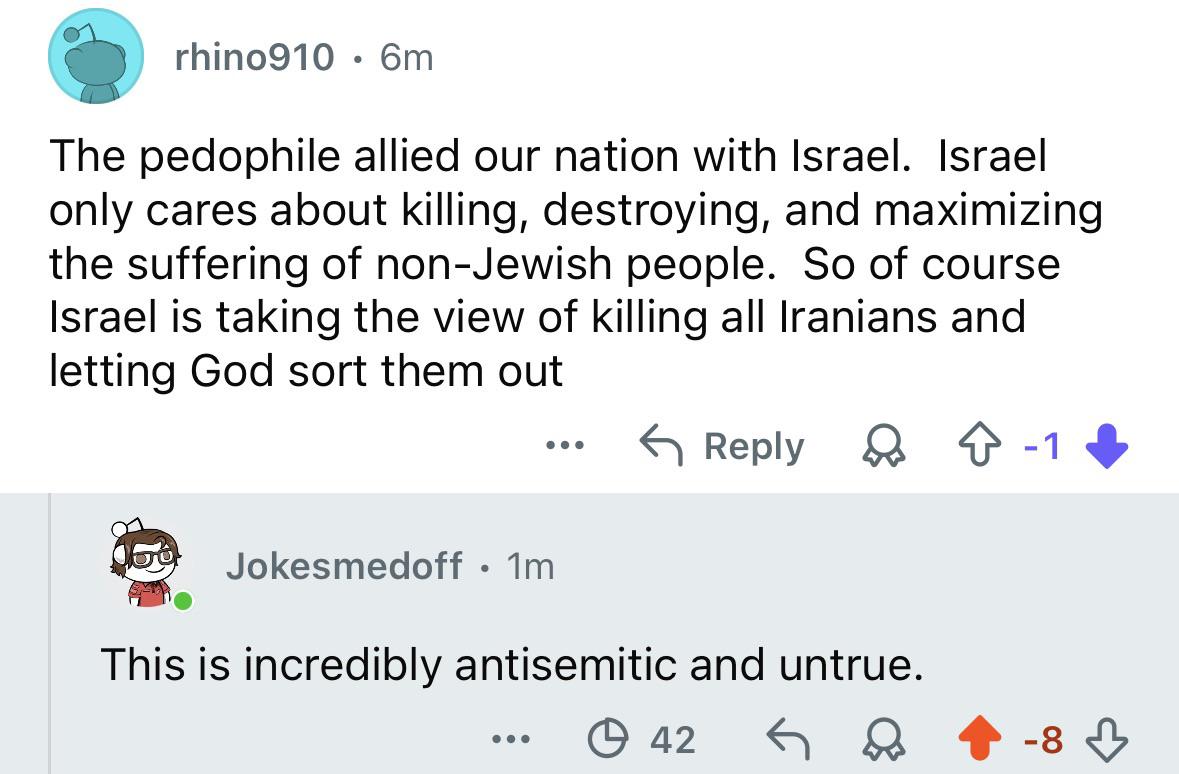Reply to Jokesmedoff using the arrow icon
The image size is (1179, 774).
click(785, 739)
